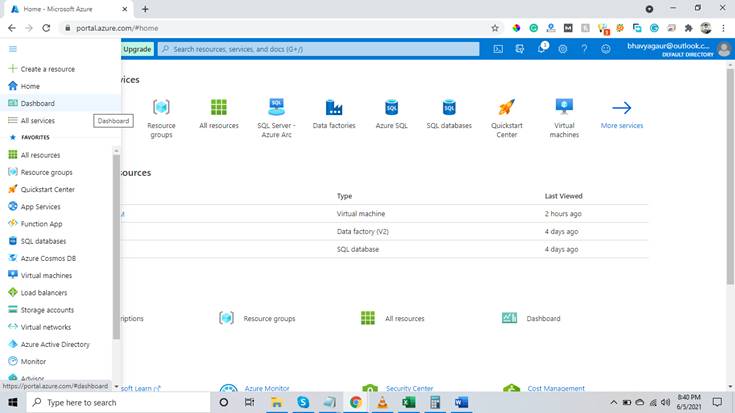This screenshot has height=413, width=735.
Task: Open Dashboard under Navigate
Action: (x=531, y=318)
